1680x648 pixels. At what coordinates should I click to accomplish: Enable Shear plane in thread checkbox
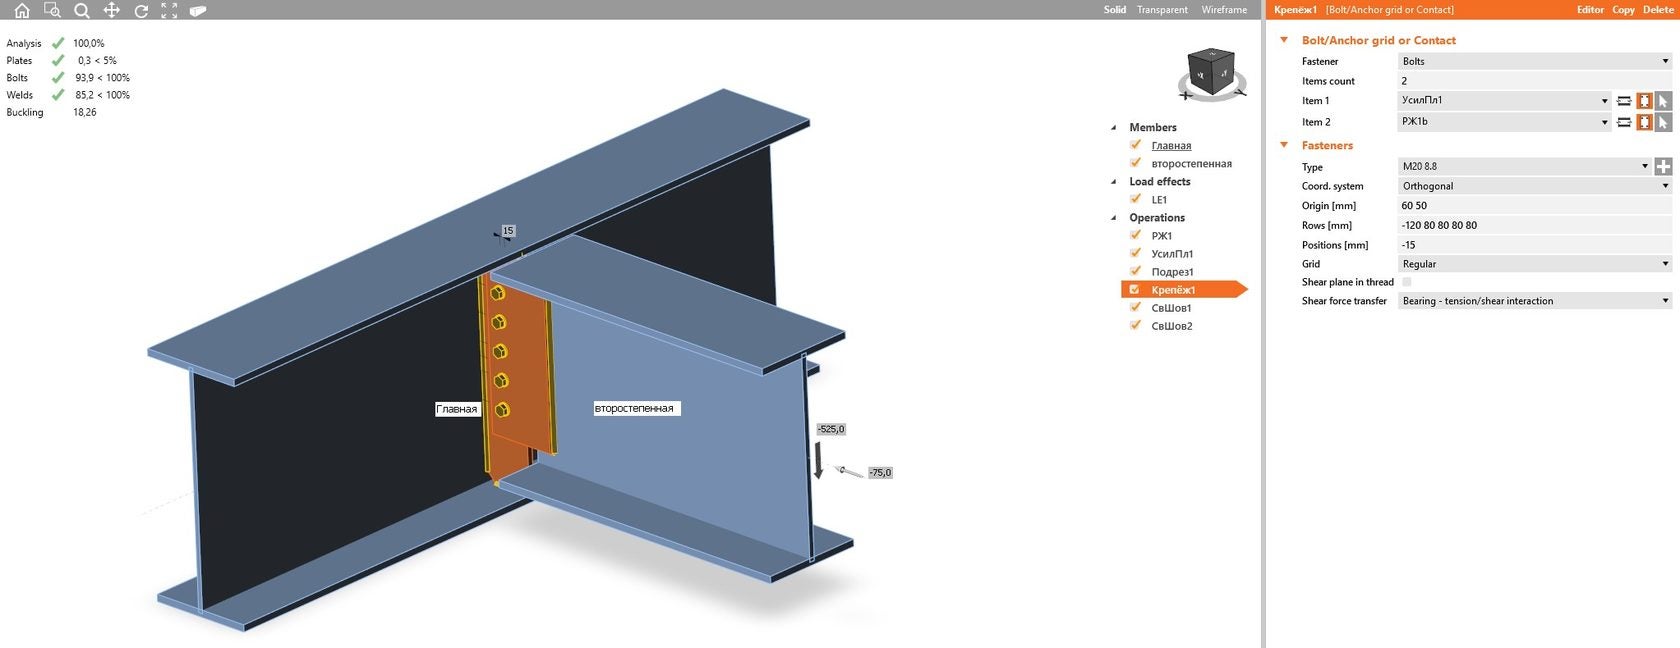pyautogui.click(x=1407, y=282)
